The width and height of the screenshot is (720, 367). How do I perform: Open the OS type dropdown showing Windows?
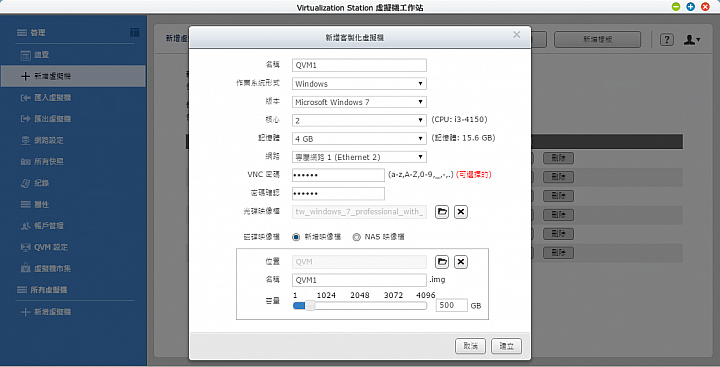359,84
